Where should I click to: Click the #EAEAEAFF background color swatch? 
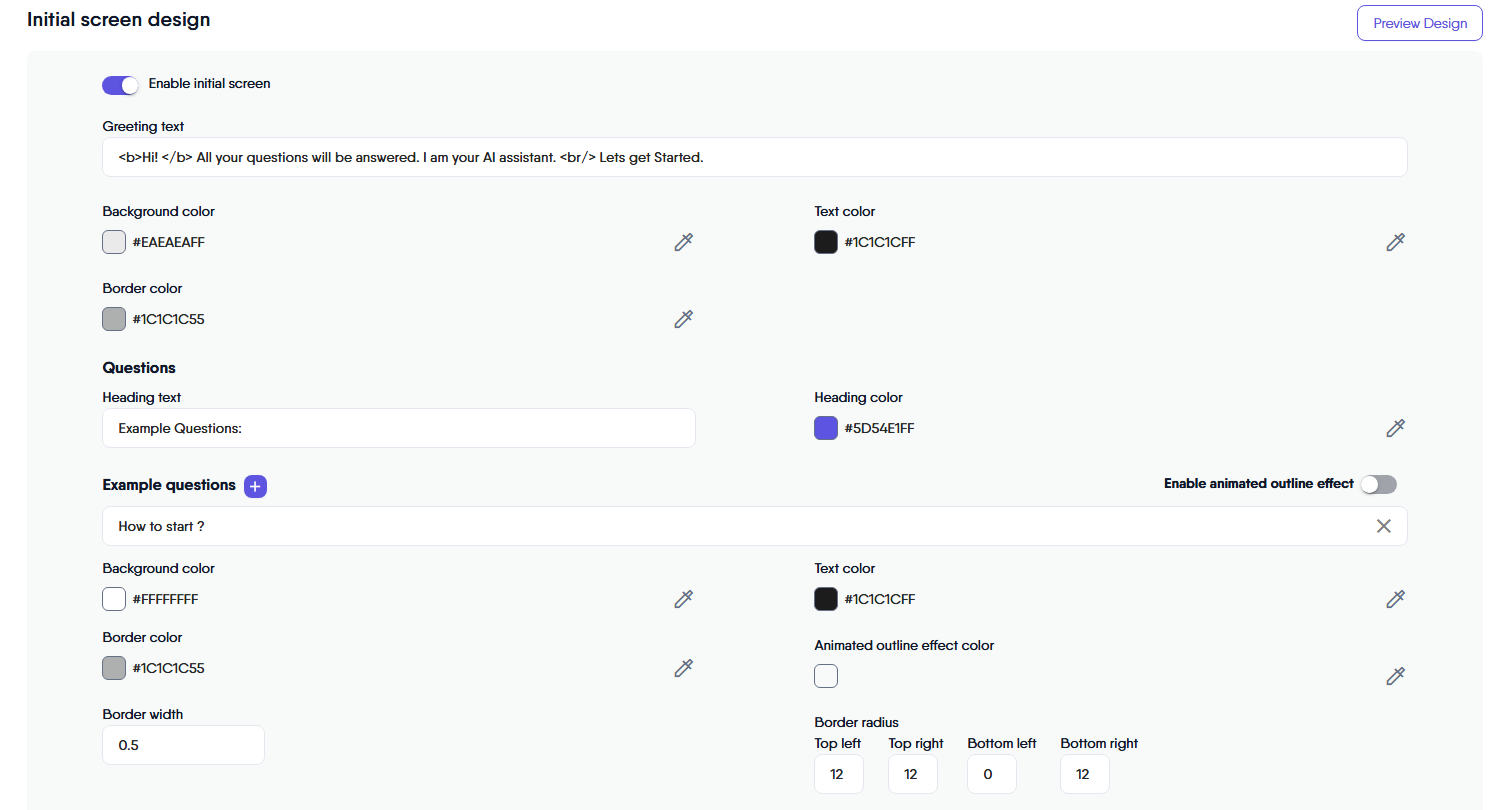[x=114, y=242]
